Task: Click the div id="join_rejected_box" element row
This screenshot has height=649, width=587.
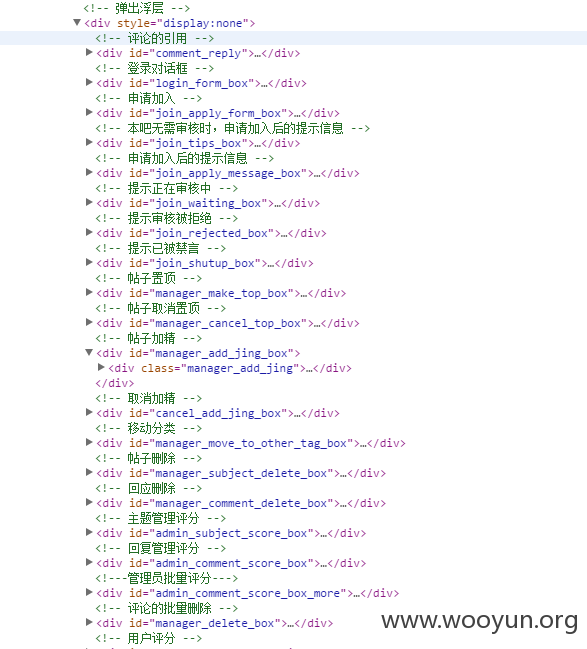Action: point(211,233)
